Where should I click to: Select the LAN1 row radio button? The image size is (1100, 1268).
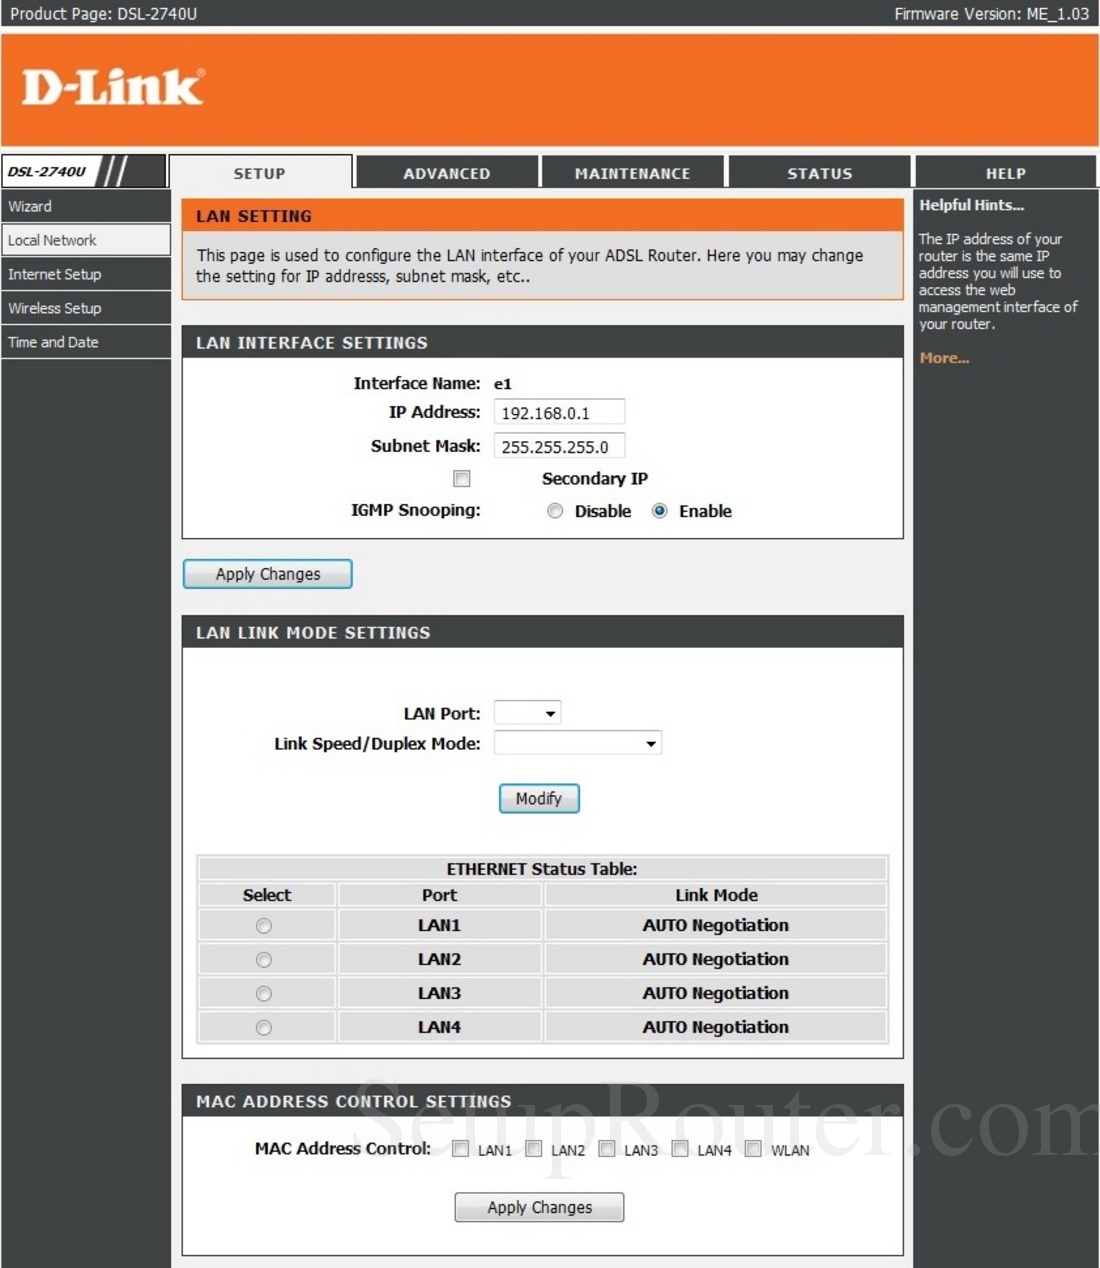[x=264, y=926]
